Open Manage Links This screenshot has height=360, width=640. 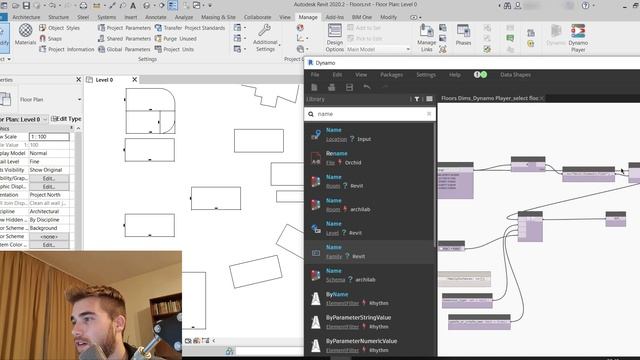coord(427,38)
